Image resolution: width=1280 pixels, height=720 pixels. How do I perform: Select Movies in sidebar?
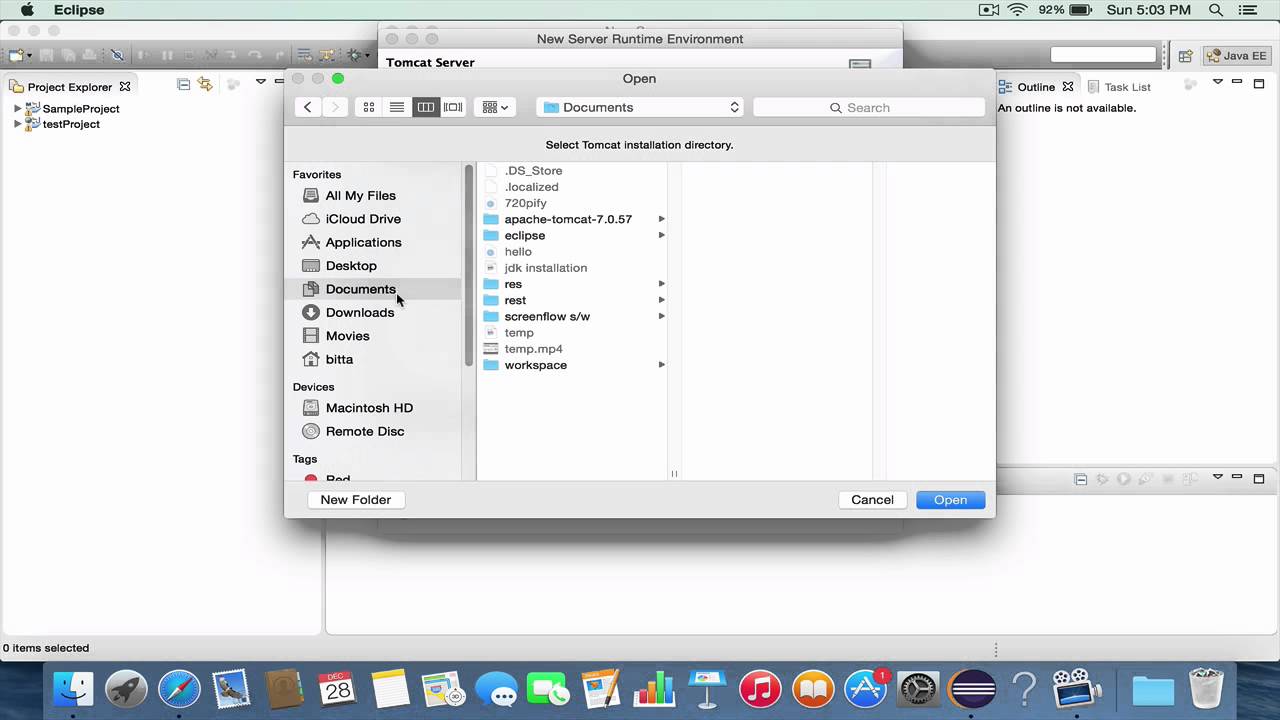coord(347,336)
